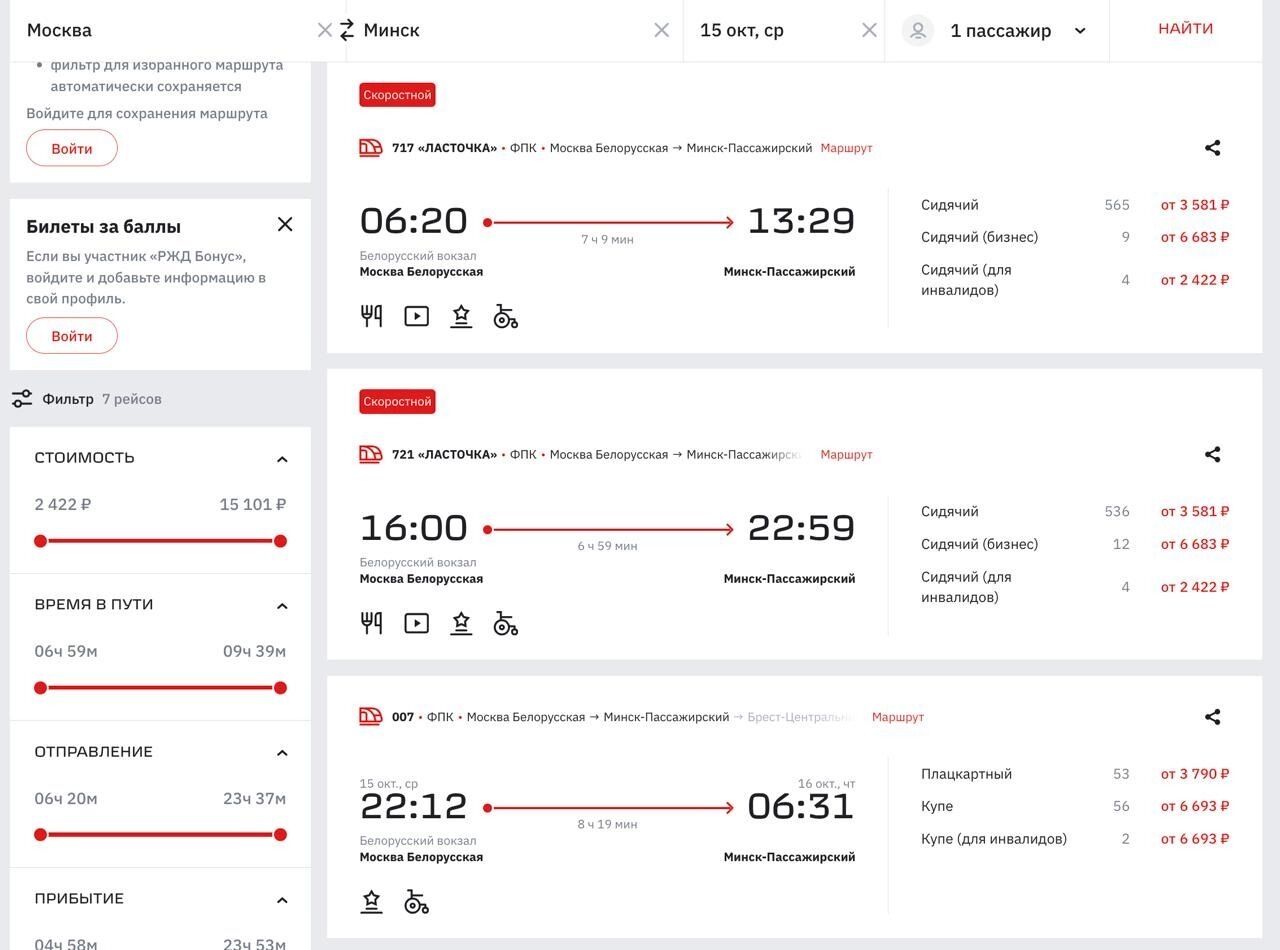Click the restaurant icon on train 721

tap(371, 624)
